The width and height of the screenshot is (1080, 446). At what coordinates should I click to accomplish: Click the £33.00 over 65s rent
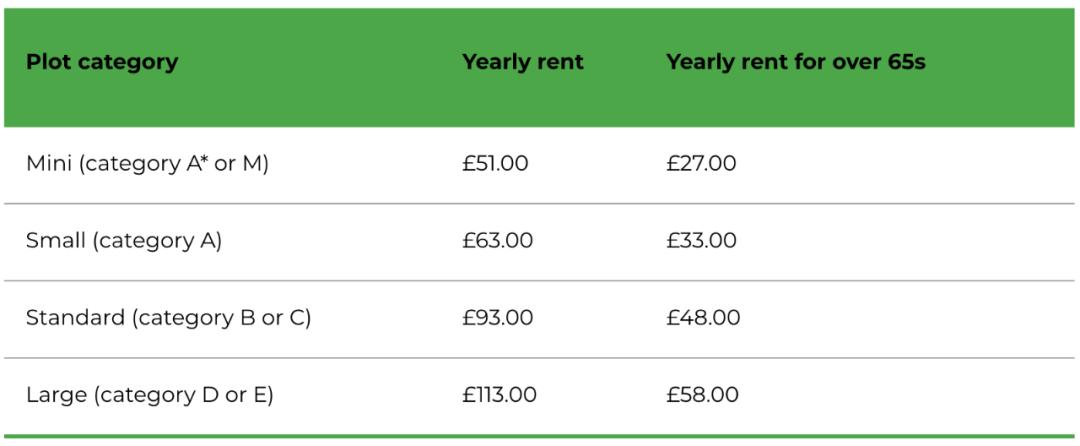point(701,241)
